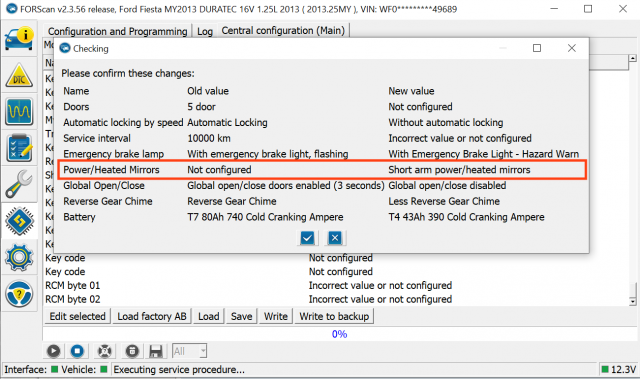Click the Load button
The image size is (640, 379).
[209, 316]
